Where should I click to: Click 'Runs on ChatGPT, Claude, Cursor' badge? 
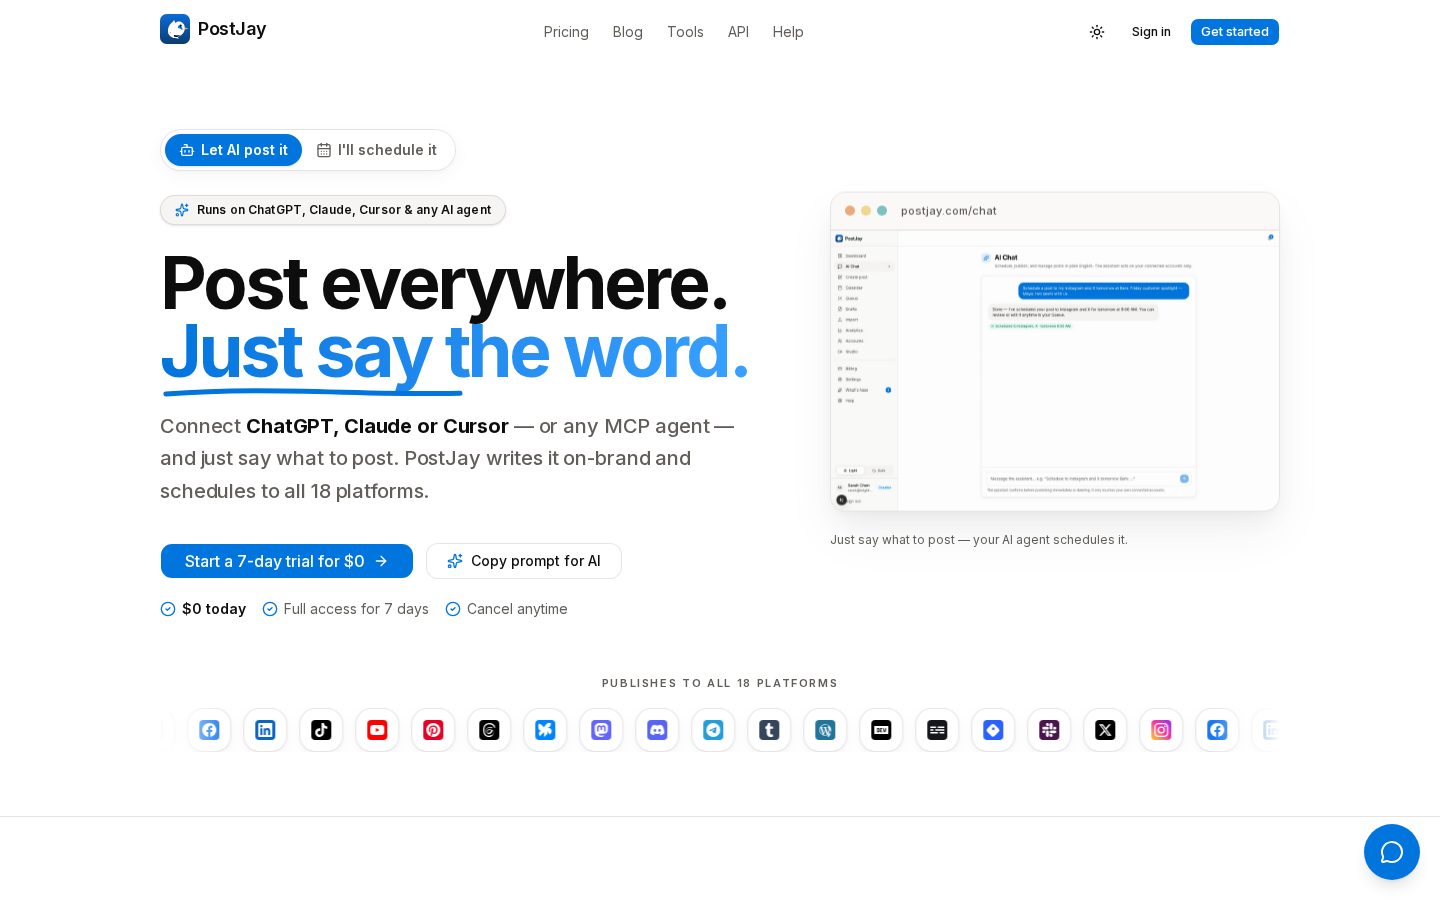tap(333, 210)
